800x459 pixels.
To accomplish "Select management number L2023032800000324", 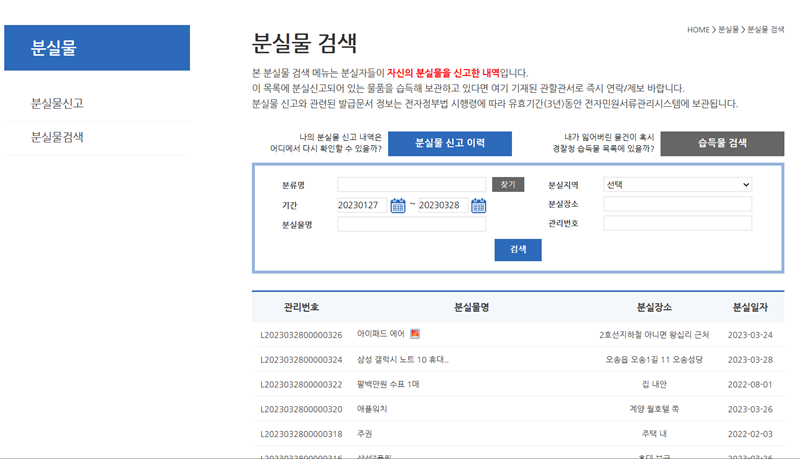I will (301, 360).
